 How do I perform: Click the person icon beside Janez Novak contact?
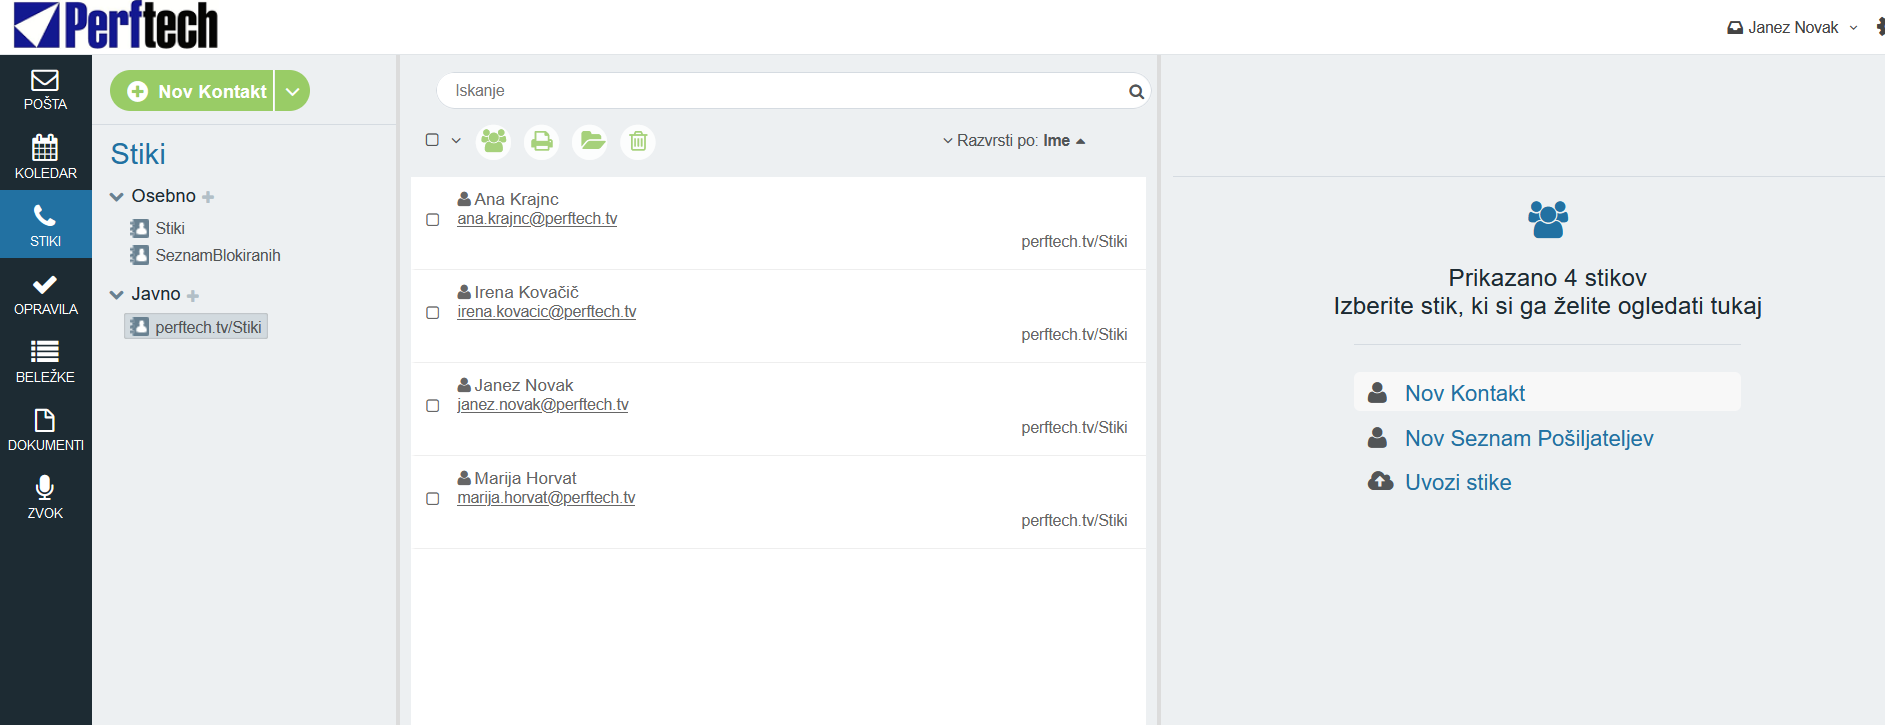[464, 385]
